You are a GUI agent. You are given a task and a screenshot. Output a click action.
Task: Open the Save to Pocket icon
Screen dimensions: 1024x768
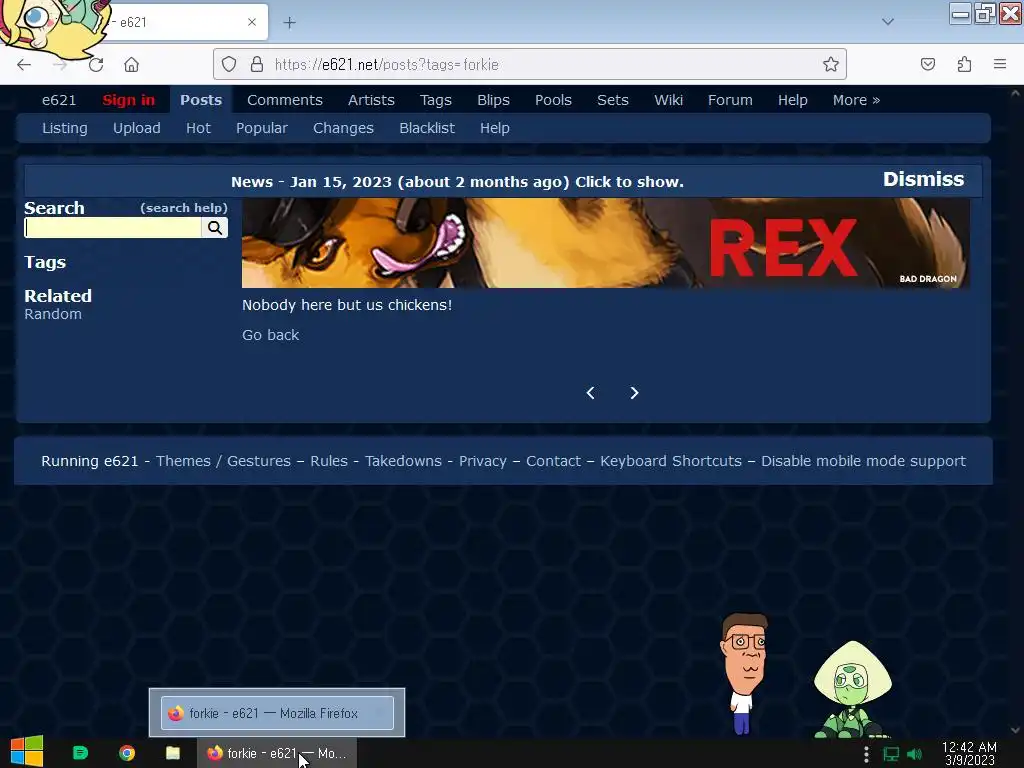pos(928,64)
